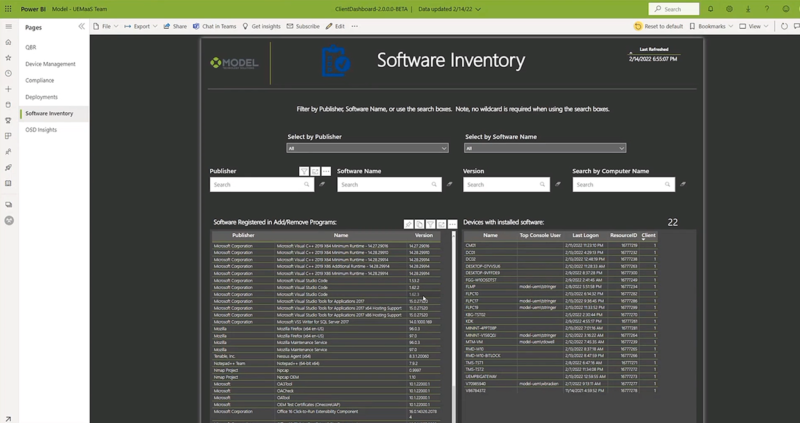The width and height of the screenshot is (800, 423).
Task: Switch to Device Management page
Action: pyautogui.click(x=50, y=64)
